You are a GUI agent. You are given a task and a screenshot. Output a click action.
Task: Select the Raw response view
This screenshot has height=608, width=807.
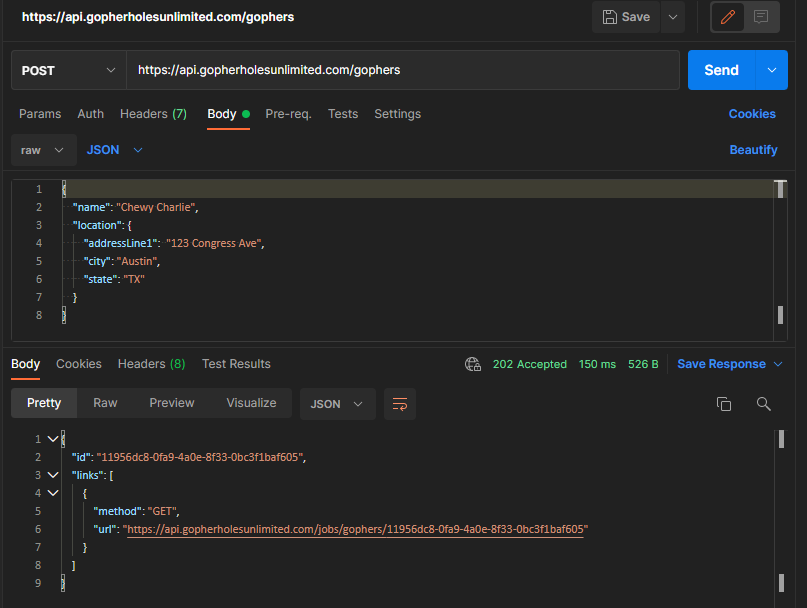click(105, 403)
